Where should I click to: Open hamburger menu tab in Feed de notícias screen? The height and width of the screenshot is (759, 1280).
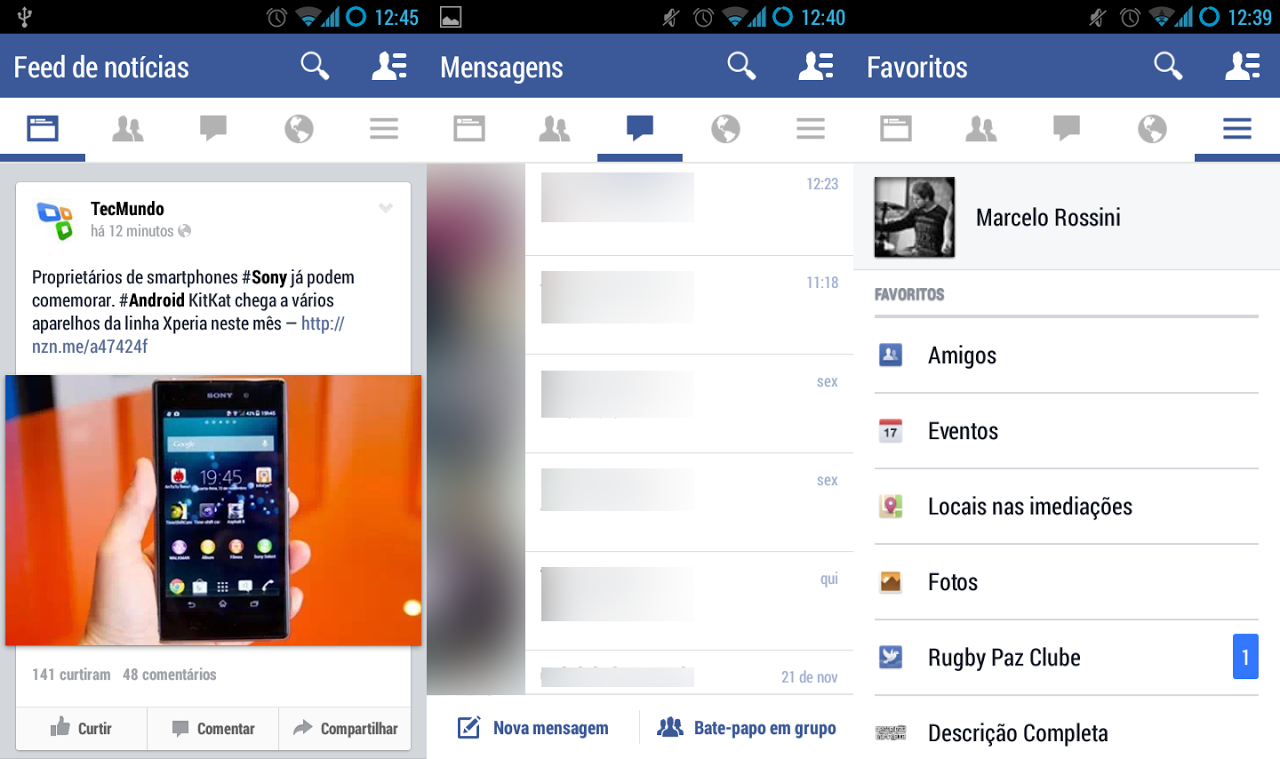[384, 128]
